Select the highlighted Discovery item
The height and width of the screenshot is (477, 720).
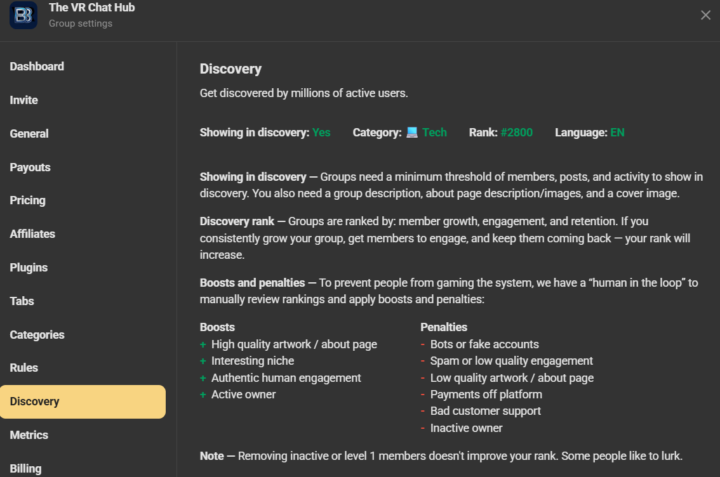pos(83,402)
